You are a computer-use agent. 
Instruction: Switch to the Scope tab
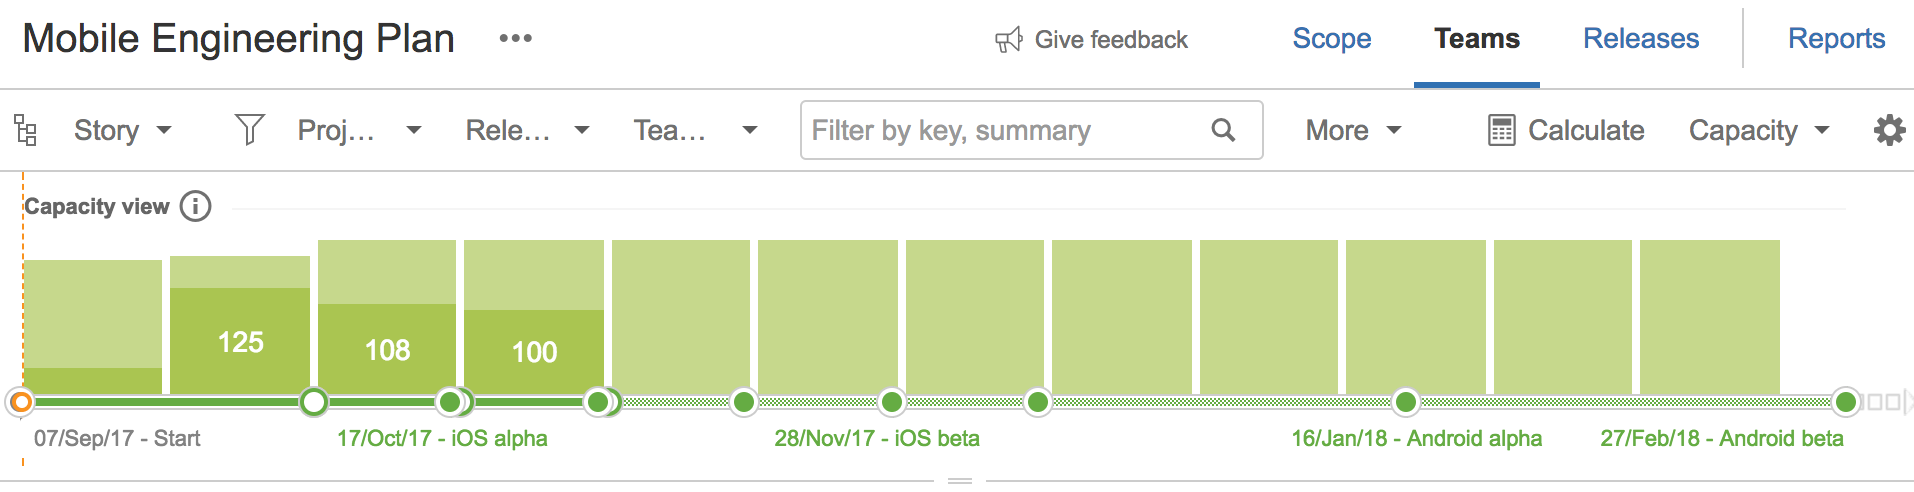(1332, 39)
